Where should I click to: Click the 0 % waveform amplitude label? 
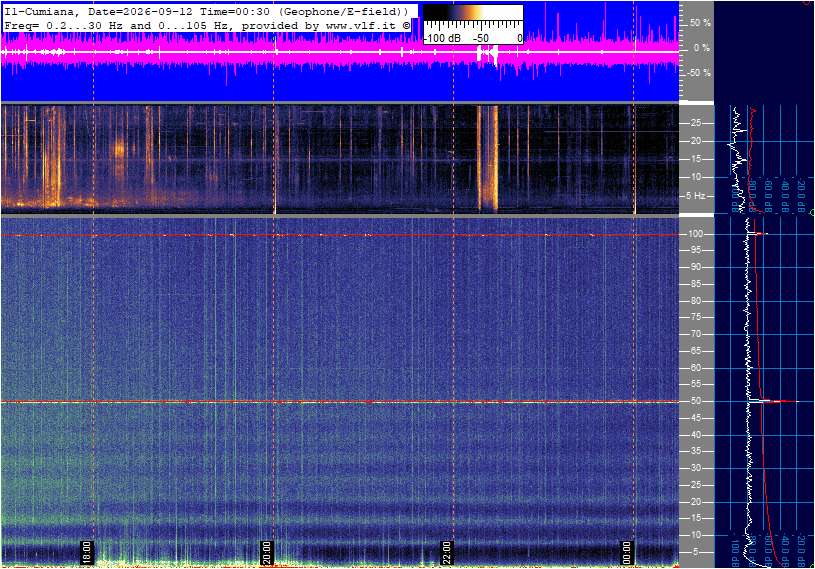click(702, 48)
